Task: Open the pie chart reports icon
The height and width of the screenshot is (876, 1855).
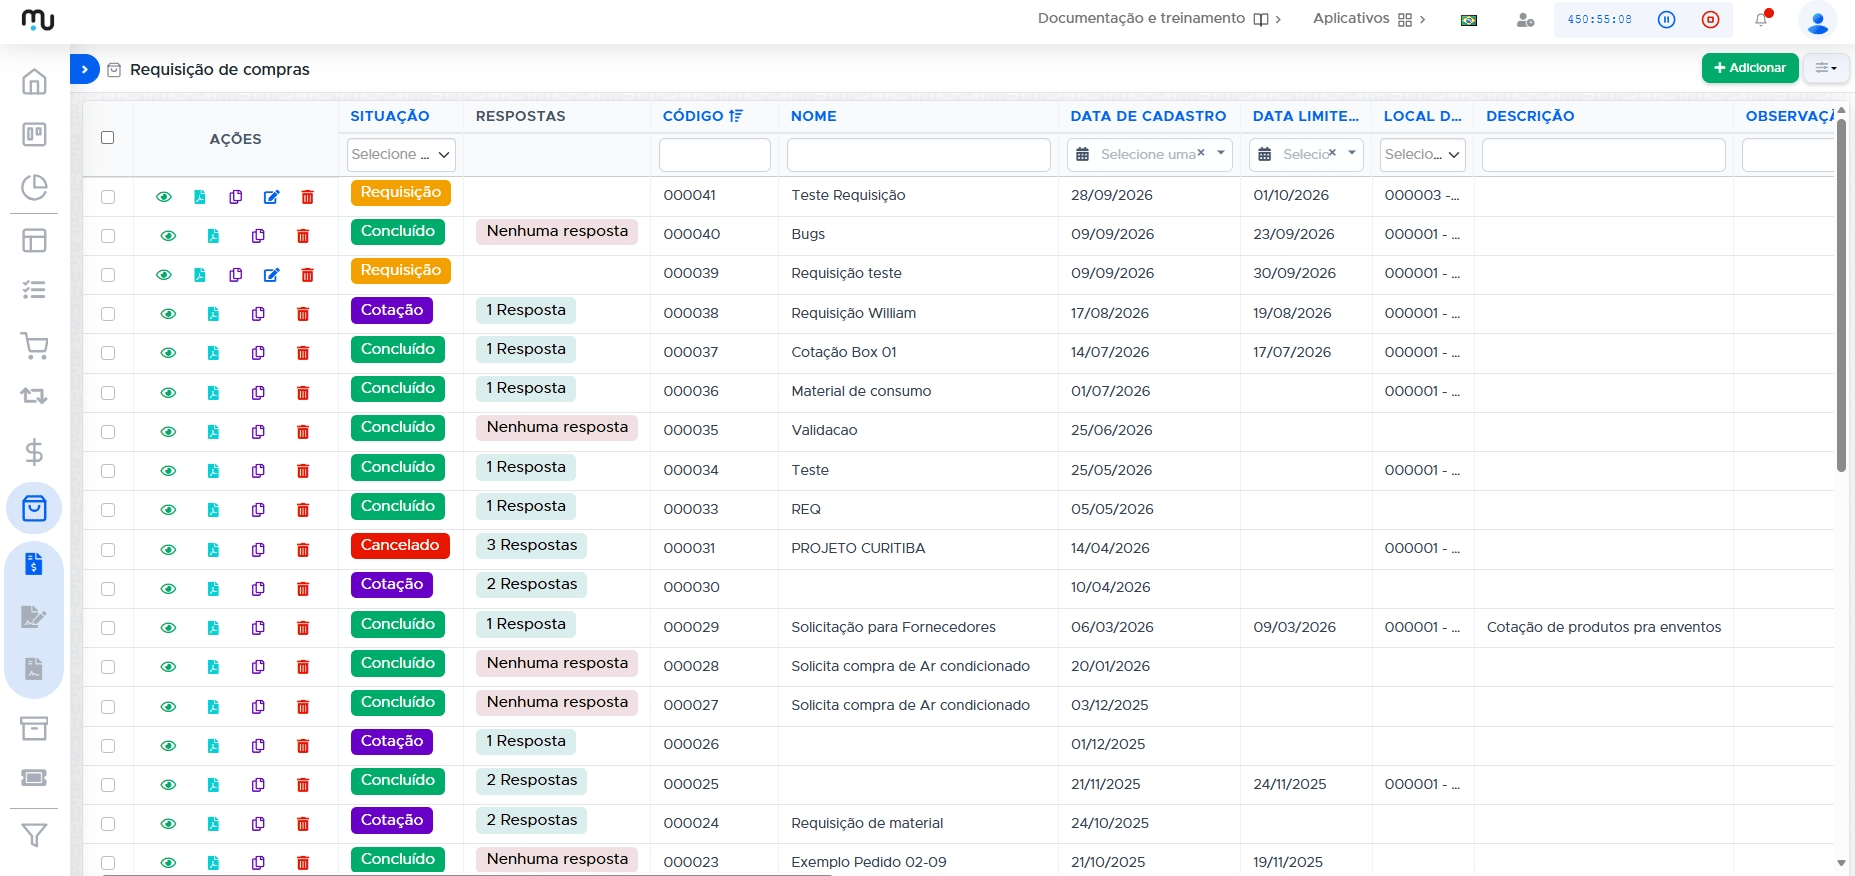Action: pos(34,187)
